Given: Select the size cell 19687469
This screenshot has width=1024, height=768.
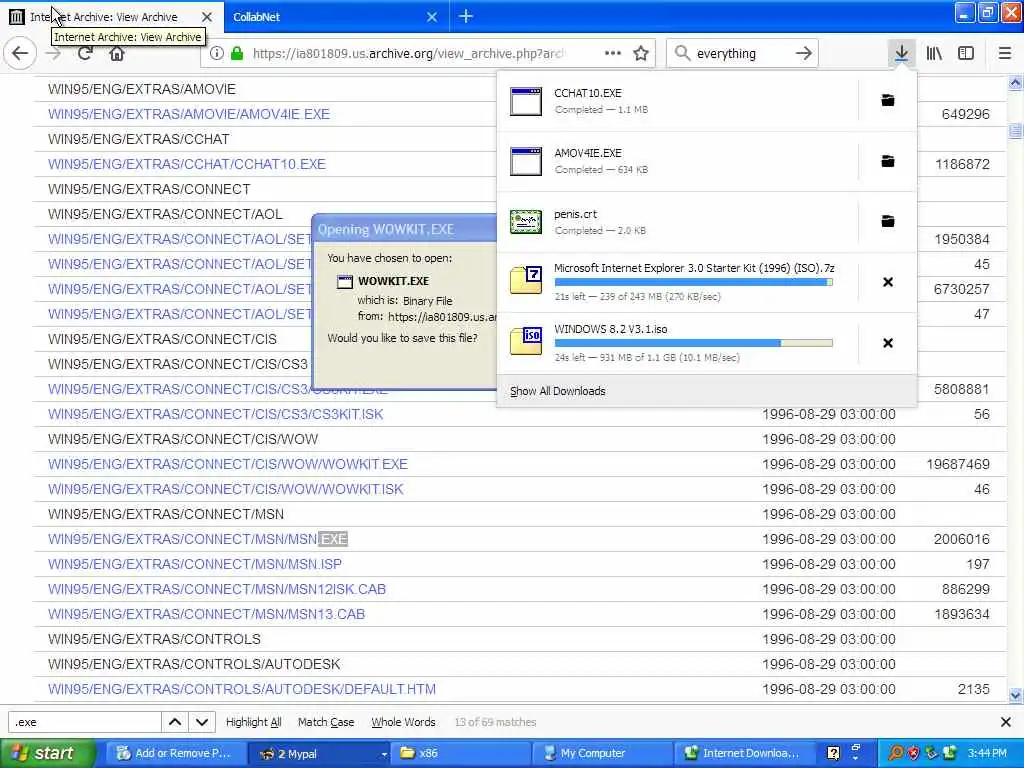Looking at the screenshot, I should tap(958, 464).
